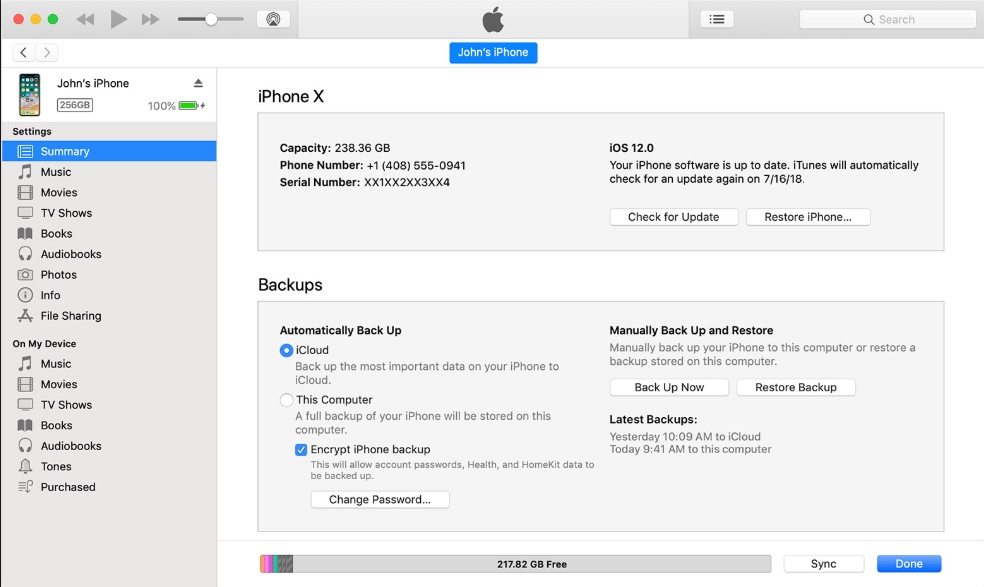Open Tones under On My Device
984x587 pixels.
(x=56, y=467)
